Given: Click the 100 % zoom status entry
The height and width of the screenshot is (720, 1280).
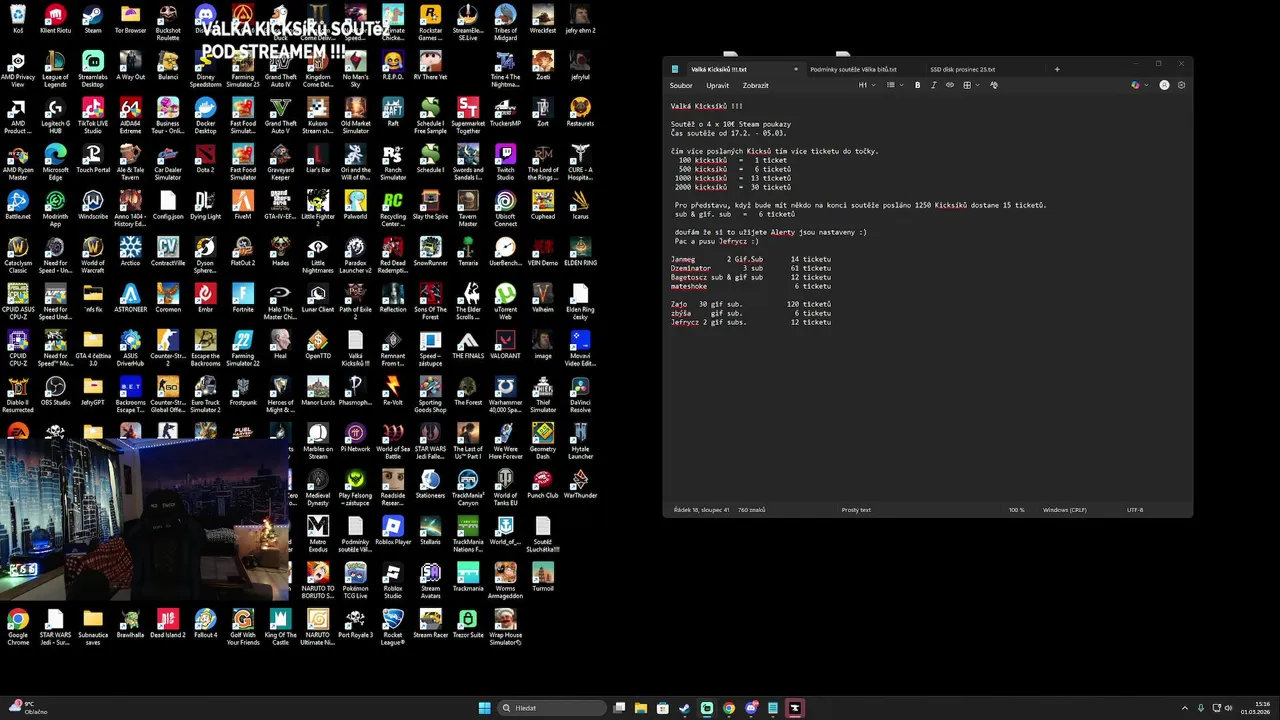Looking at the screenshot, I should coord(1016,510).
